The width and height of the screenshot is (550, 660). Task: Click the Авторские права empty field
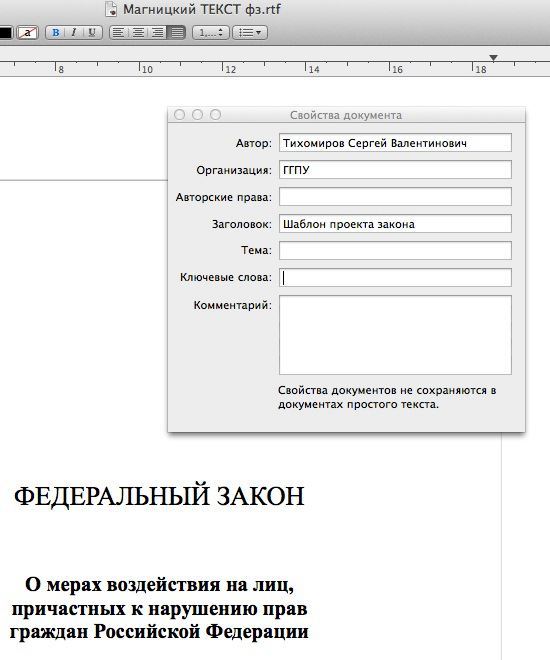pyautogui.click(x=395, y=197)
